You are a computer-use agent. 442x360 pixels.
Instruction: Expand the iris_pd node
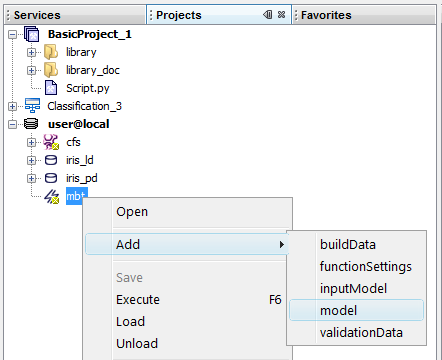31,178
